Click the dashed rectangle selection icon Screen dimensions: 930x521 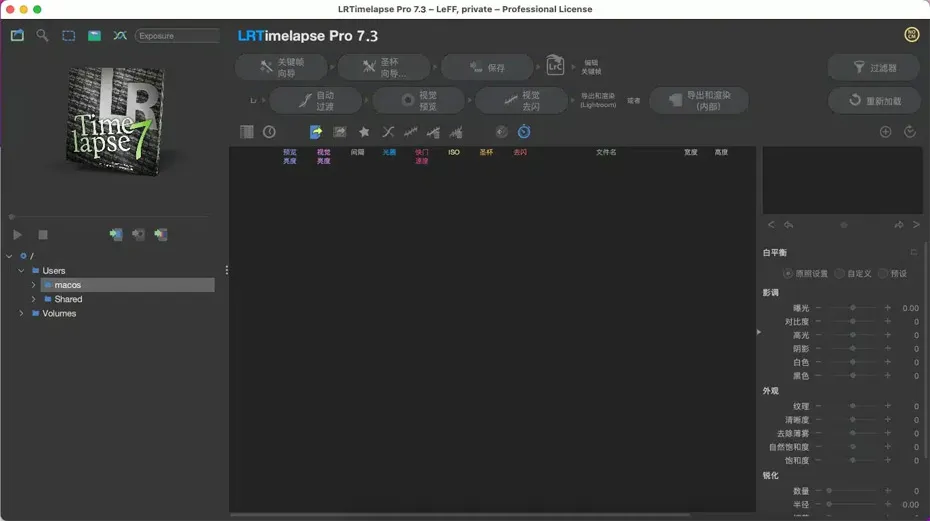pos(68,35)
